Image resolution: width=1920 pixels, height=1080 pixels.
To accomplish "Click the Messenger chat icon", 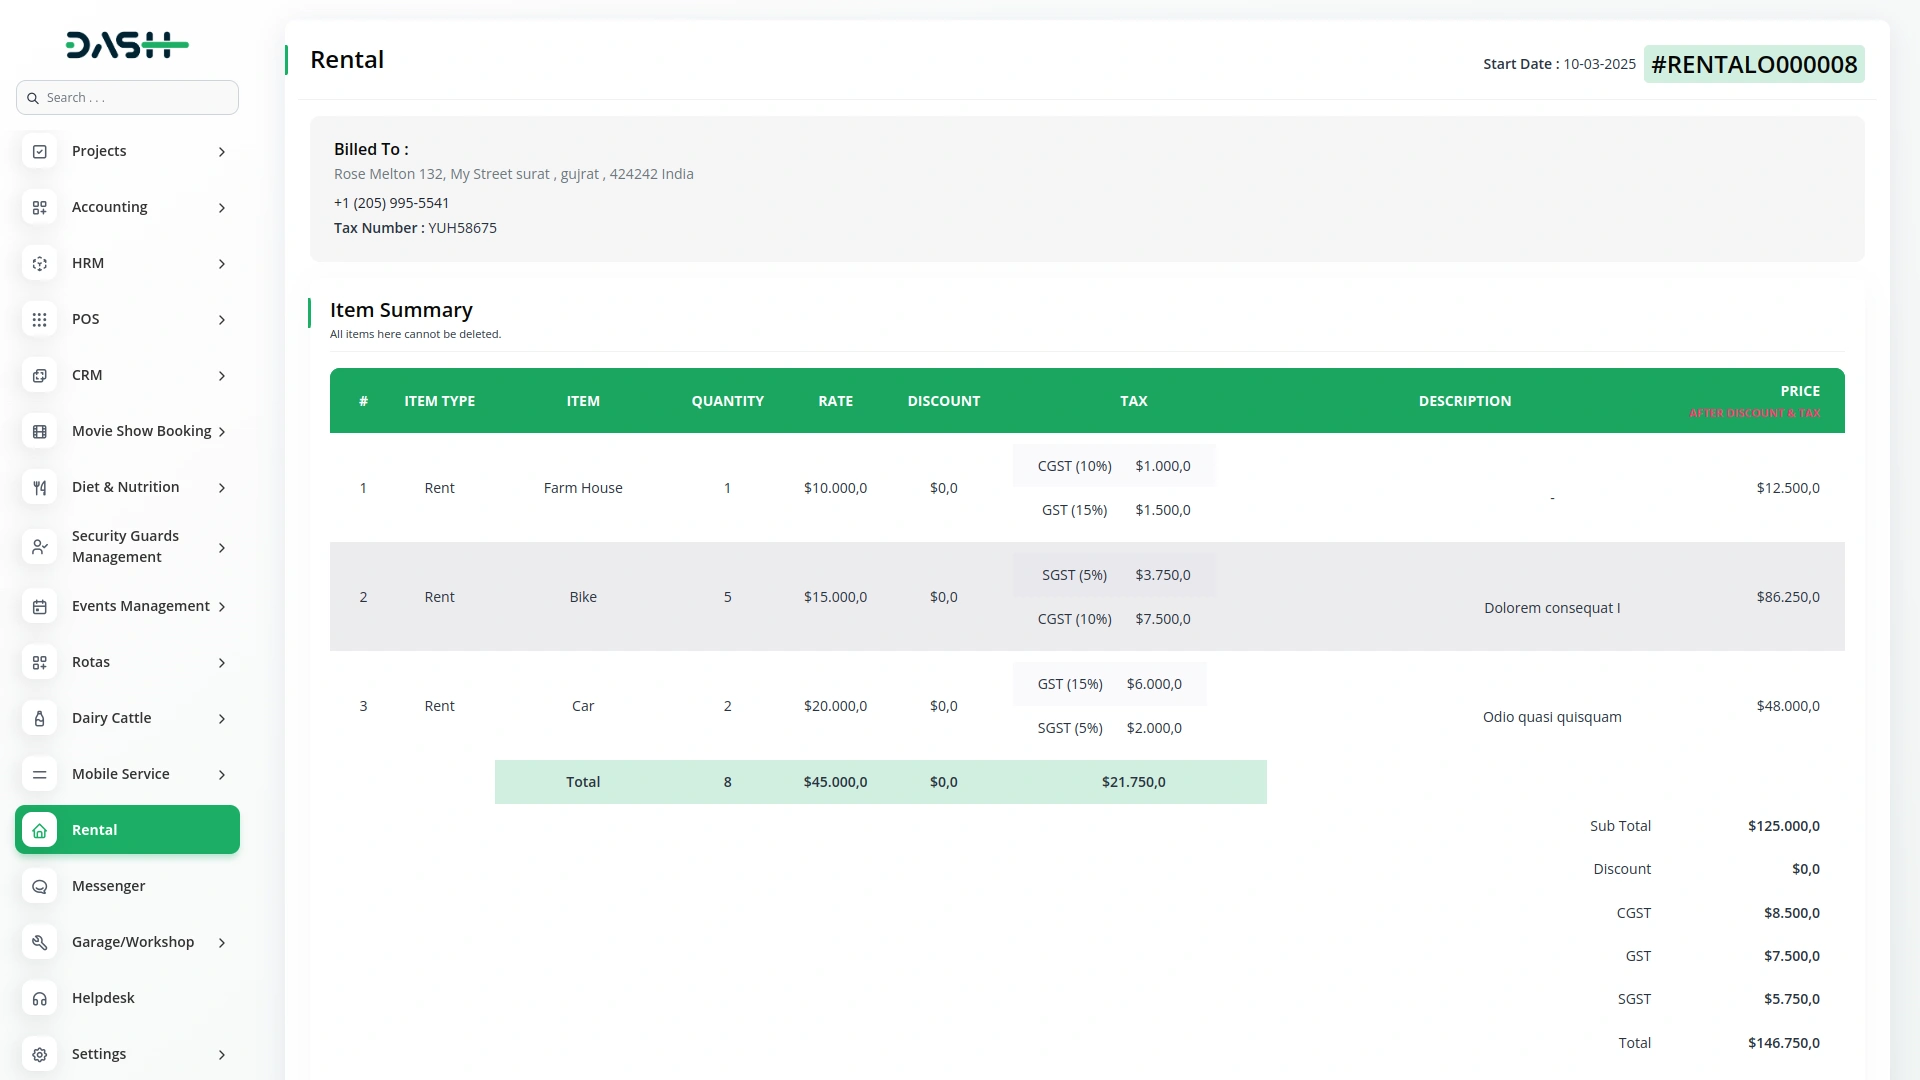I will tap(40, 887).
